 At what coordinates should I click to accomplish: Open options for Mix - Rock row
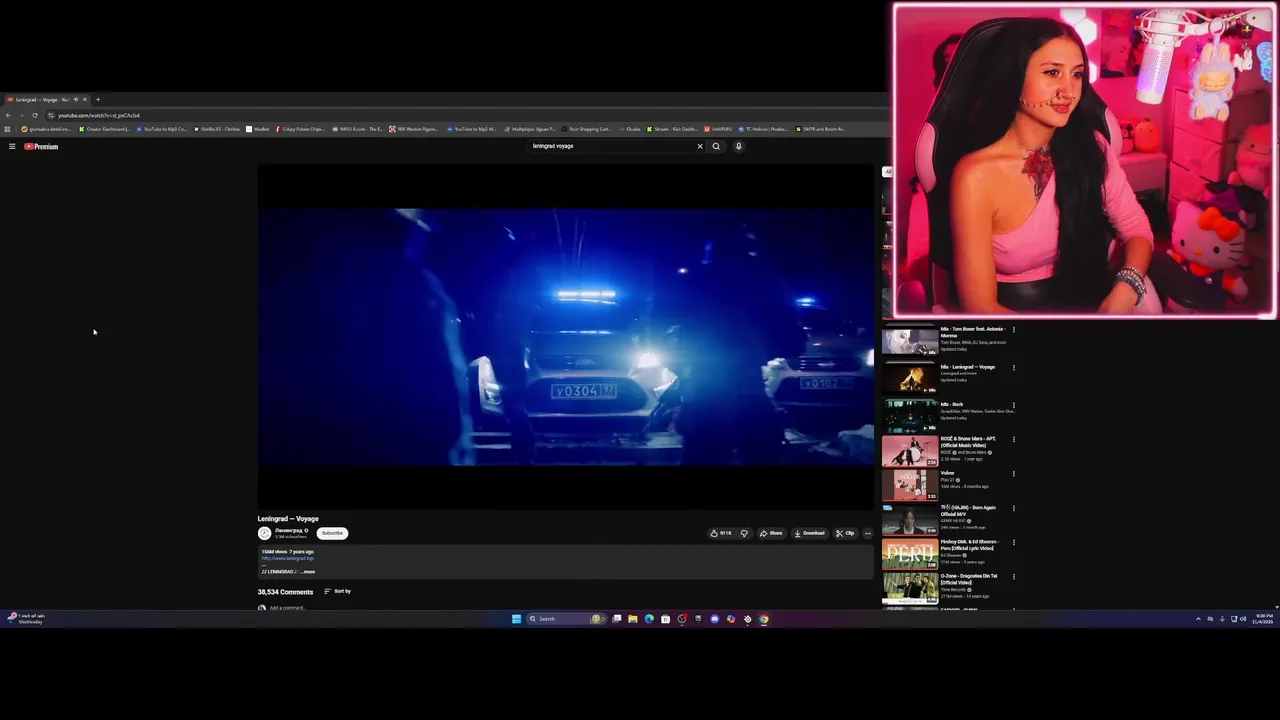(1013, 405)
